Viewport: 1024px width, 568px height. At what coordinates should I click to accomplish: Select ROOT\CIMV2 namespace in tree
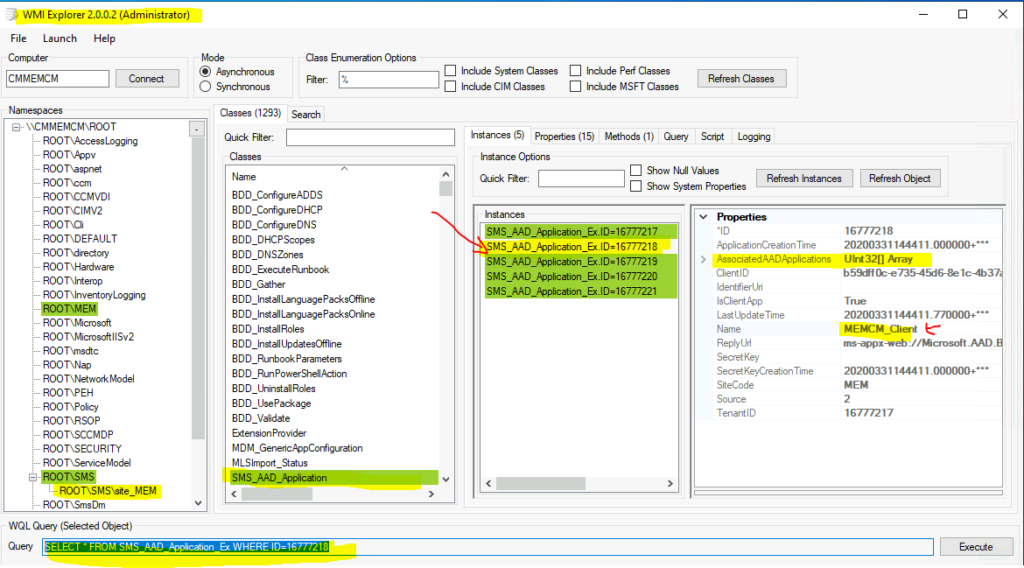pyautogui.click(x=73, y=211)
